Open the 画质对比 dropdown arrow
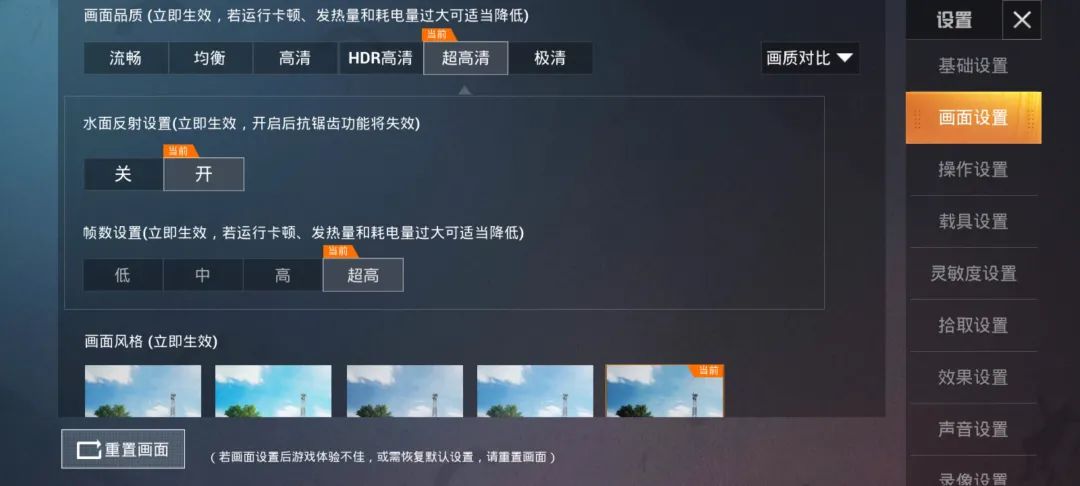Viewport: 1080px width, 486px height. pyautogui.click(x=845, y=59)
